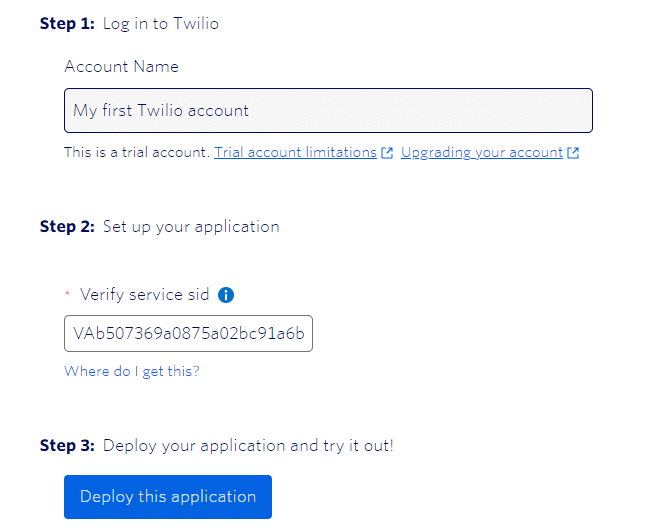Image resolution: width=650 pixels, height=528 pixels.
Task: Click the Log in to Twilio text
Action: (x=161, y=24)
